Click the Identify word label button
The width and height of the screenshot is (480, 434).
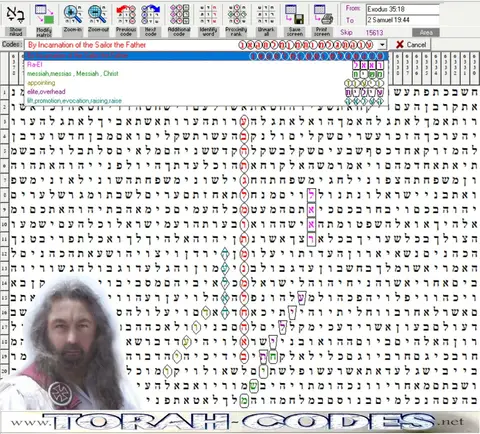208,32
